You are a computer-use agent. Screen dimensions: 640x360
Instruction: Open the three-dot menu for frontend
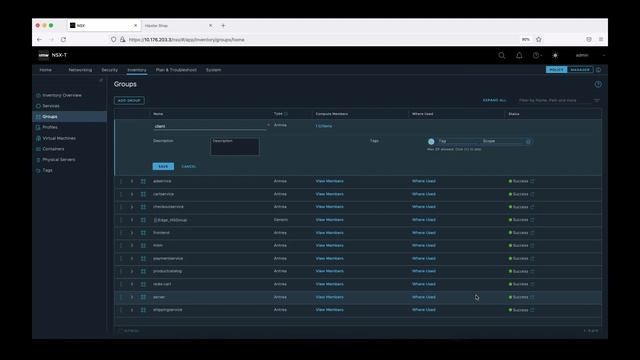tap(121, 233)
